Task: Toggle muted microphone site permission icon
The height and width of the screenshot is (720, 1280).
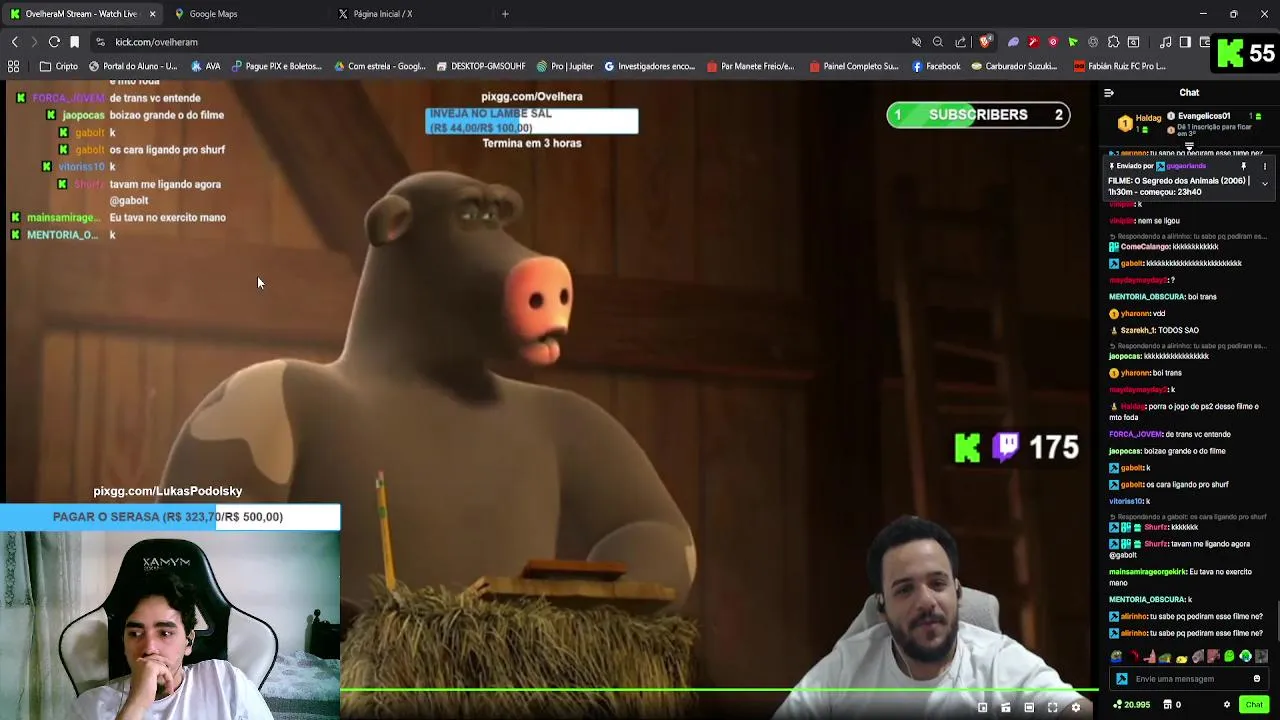Action: pos(916,42)
